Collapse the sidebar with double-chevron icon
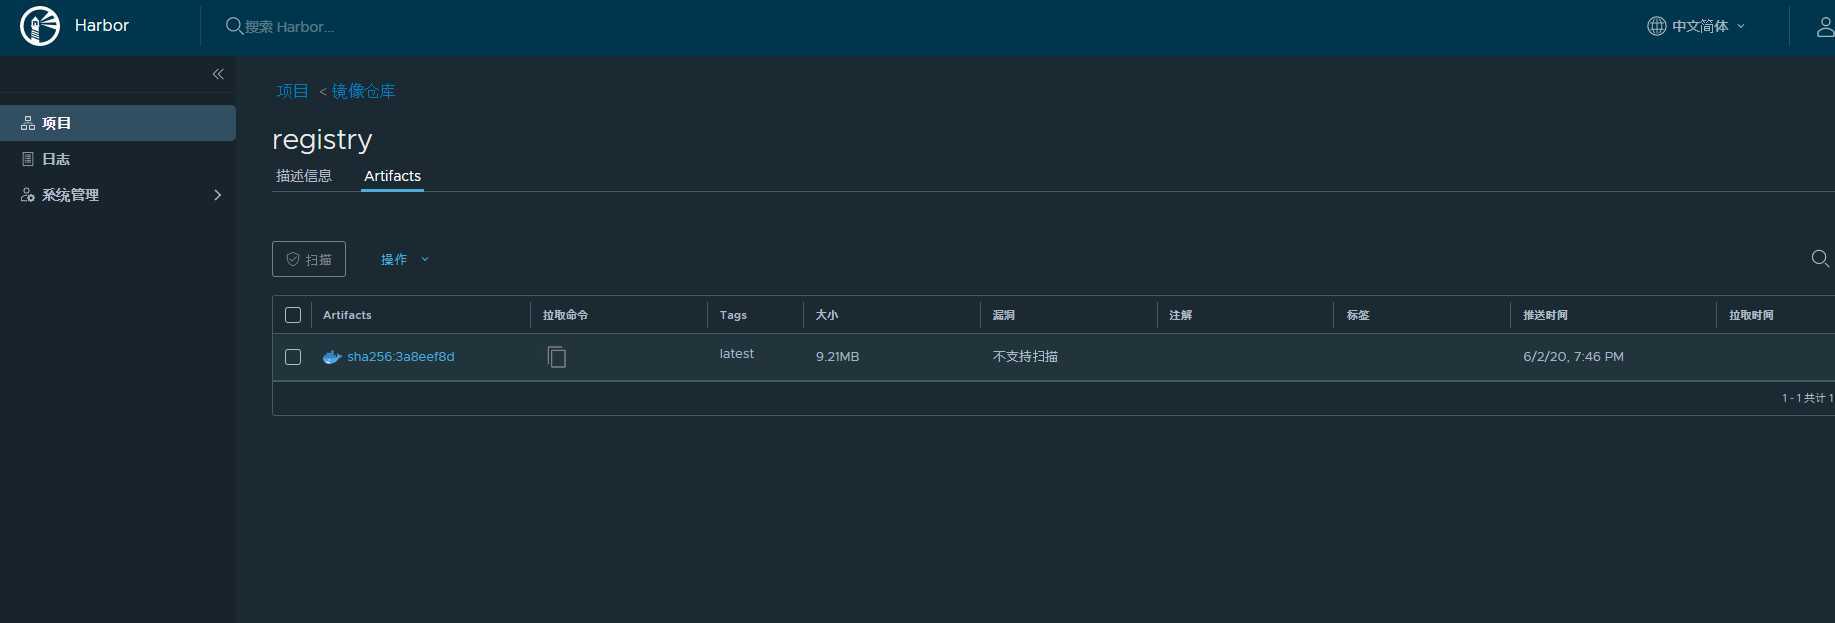 218,74
